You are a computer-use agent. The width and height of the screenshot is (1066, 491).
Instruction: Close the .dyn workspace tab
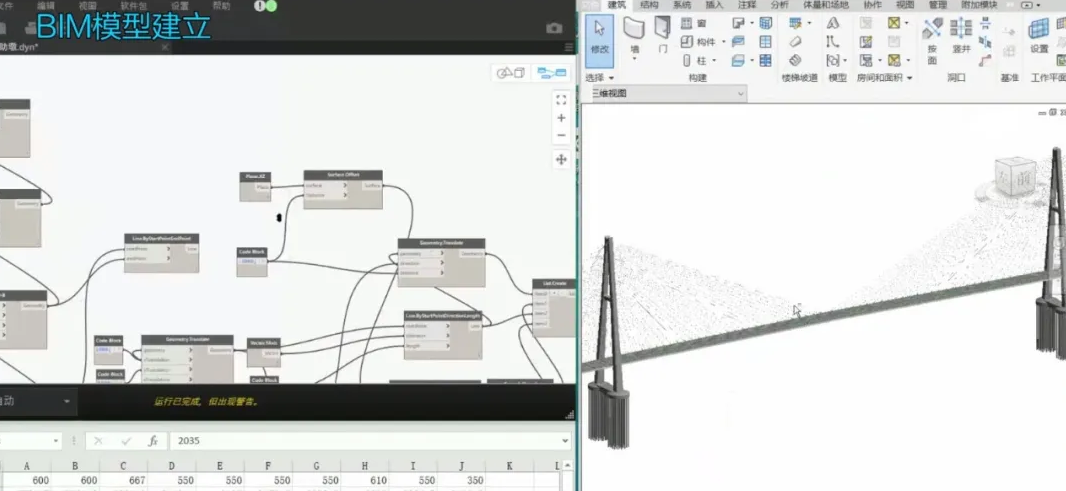point(165,47)
